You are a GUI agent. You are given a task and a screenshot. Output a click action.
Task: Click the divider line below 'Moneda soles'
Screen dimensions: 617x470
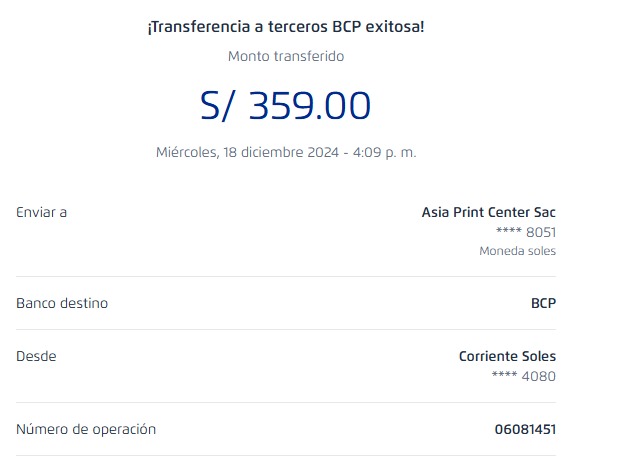click(x=285, y=276)
